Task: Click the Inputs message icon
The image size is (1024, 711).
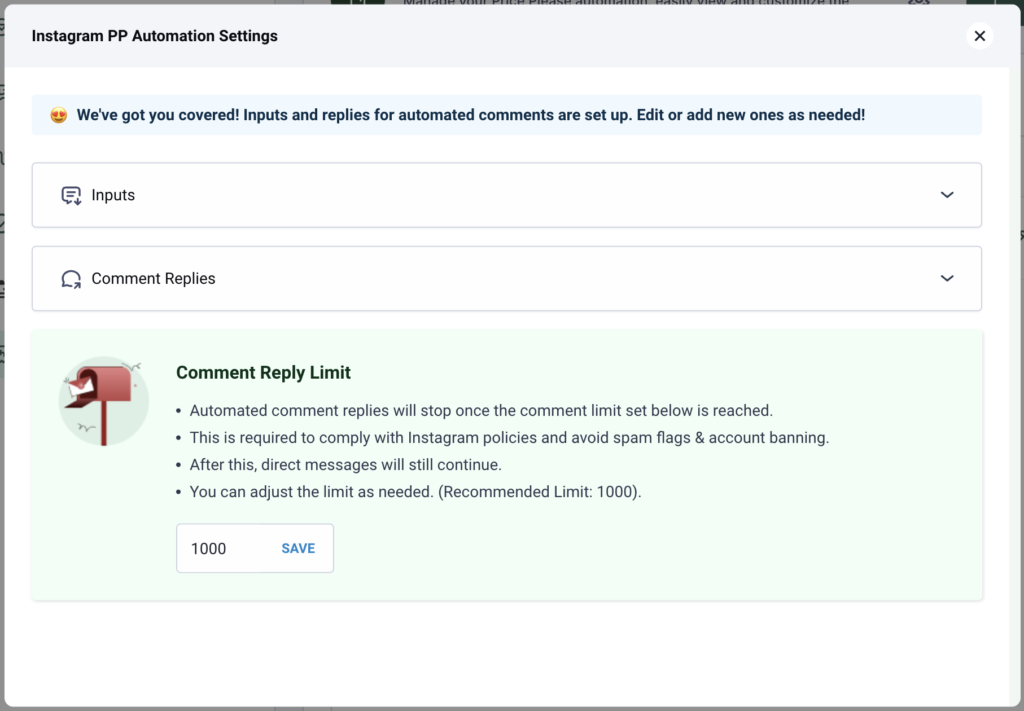Action: (71, 195)
